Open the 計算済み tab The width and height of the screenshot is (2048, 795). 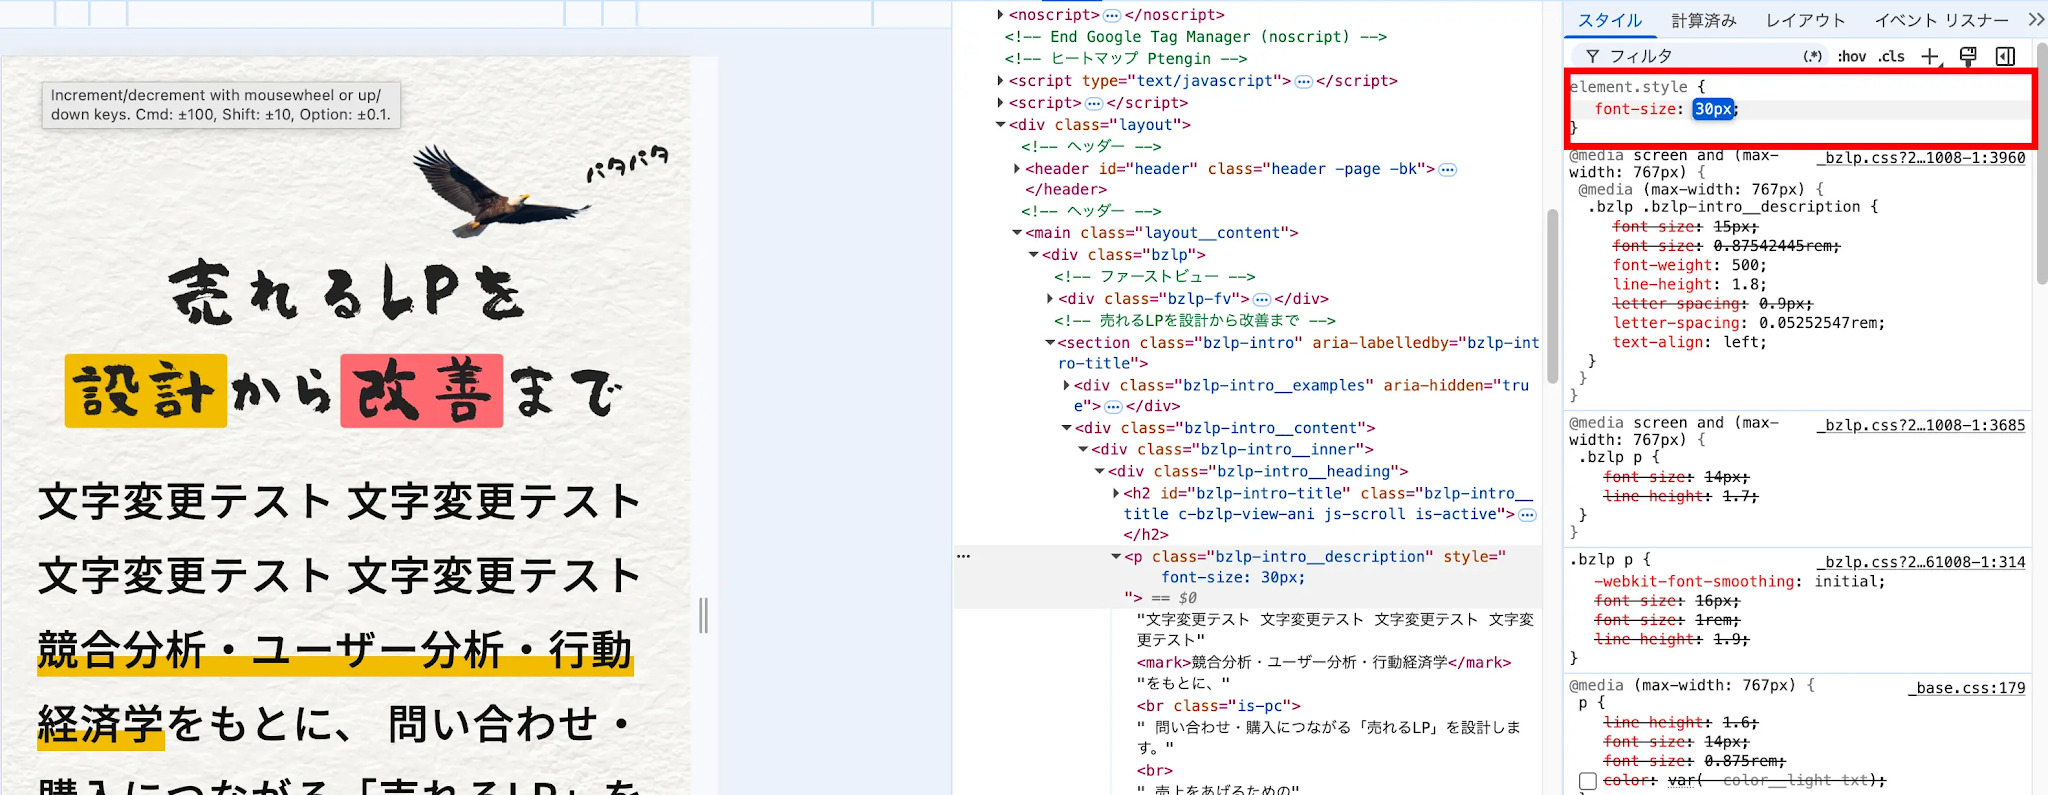pyautogui.click(x=1704, y=20)
